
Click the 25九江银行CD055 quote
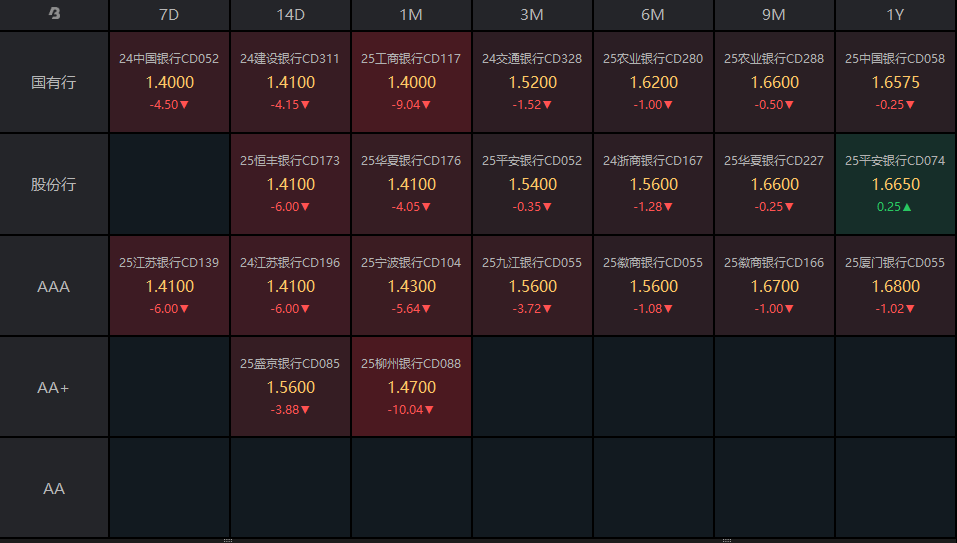tap(532, 286)
